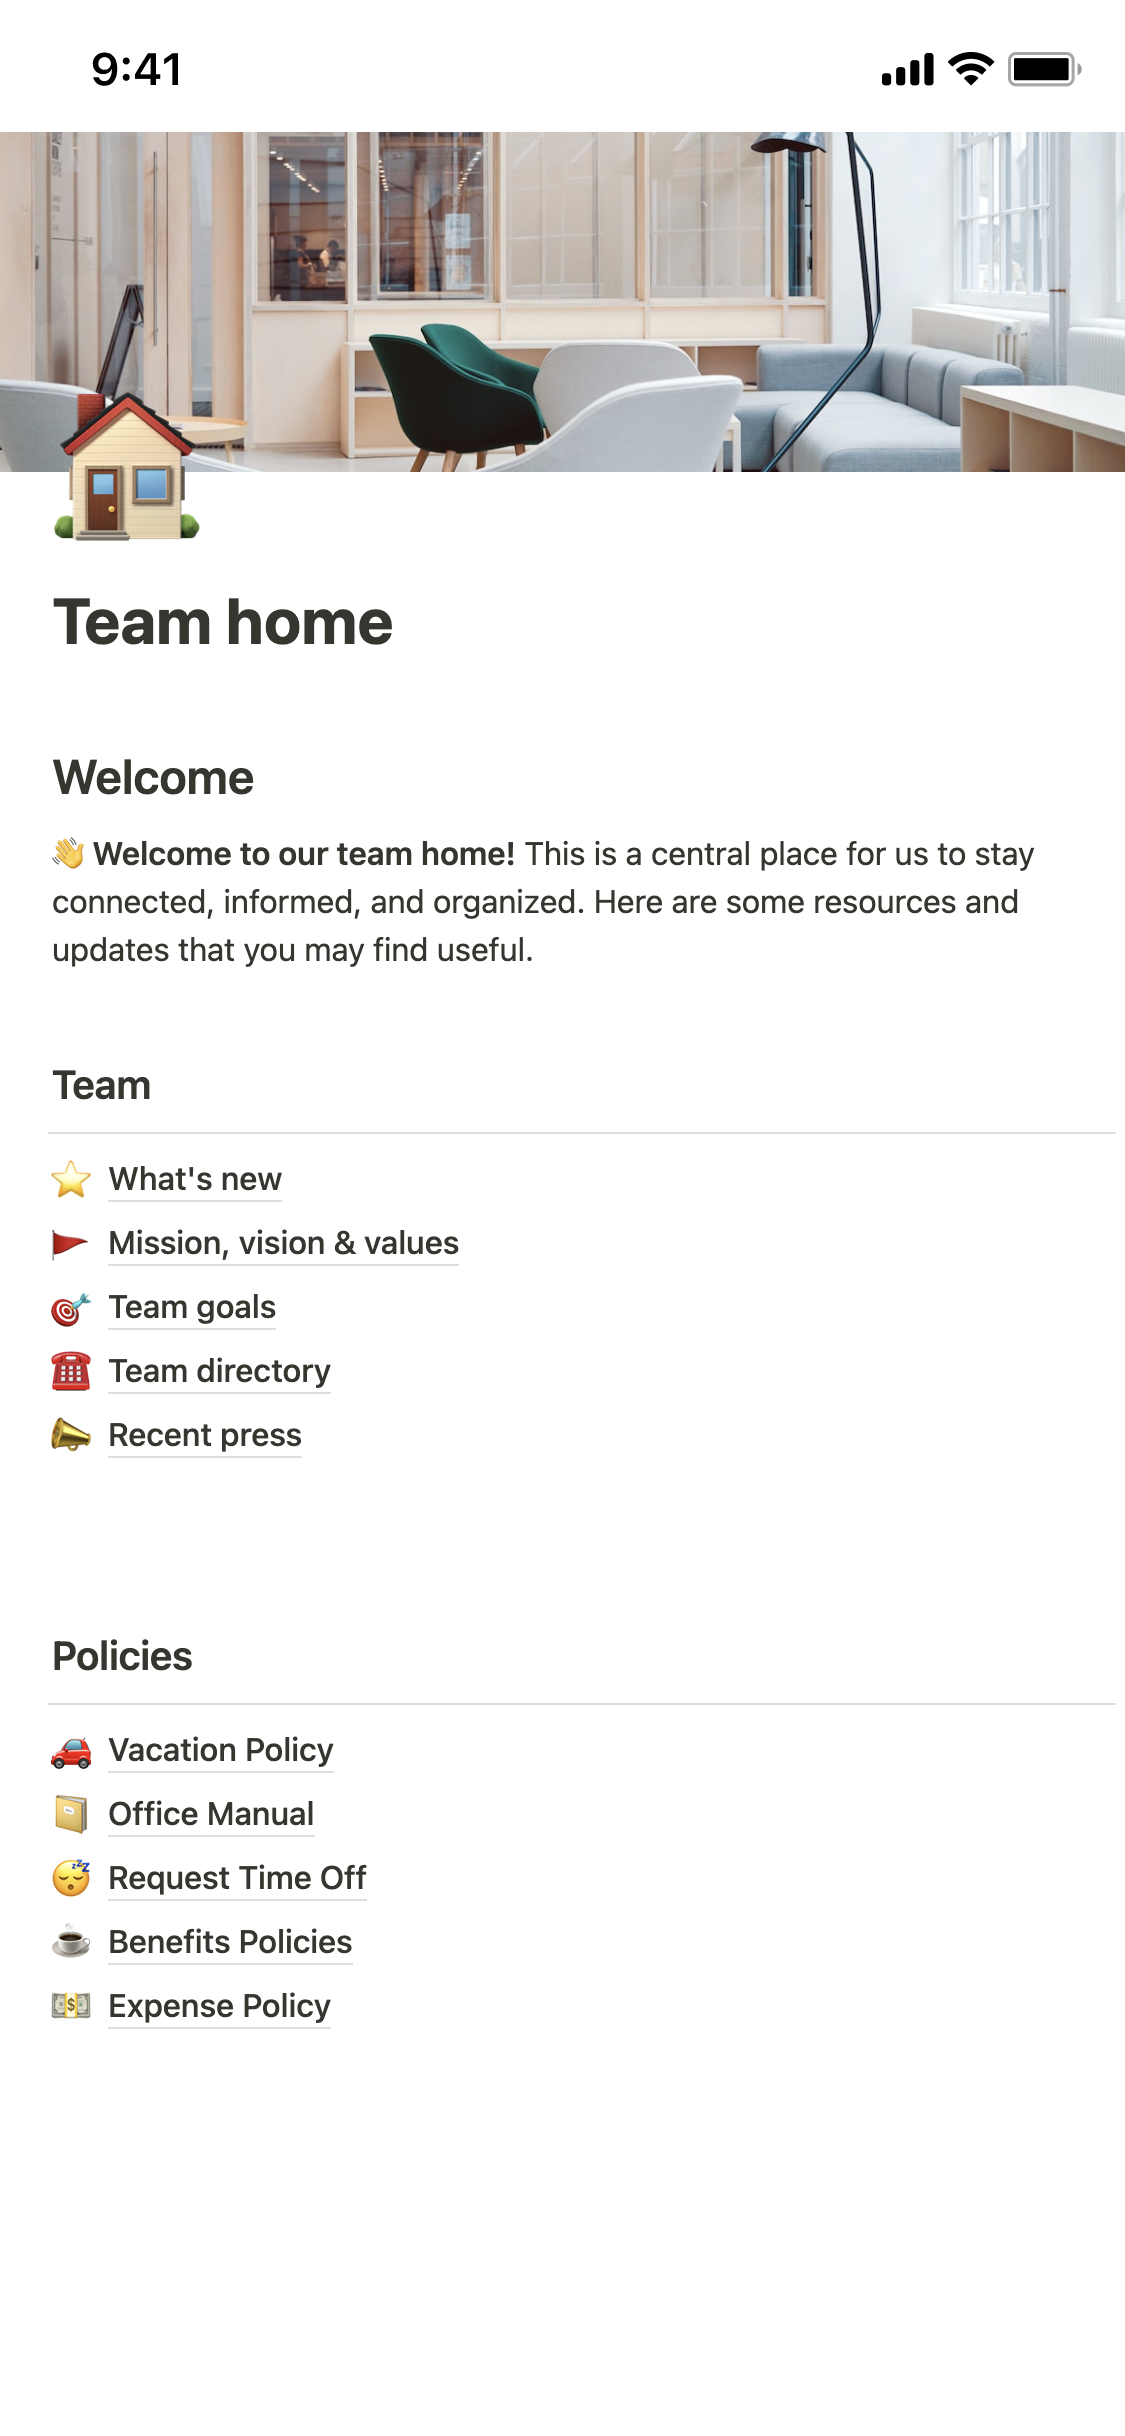The width and height of the screenshot is (1125, 2436).
Task: Open Mission, vision & values page
Action: click(x=283, y=1244)
